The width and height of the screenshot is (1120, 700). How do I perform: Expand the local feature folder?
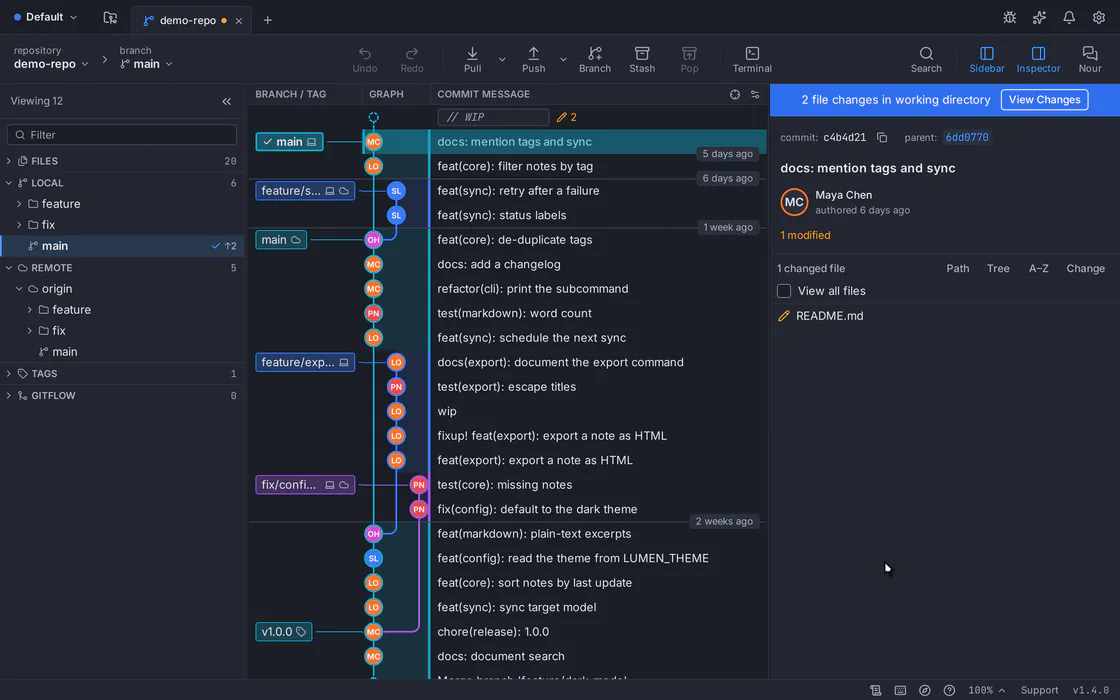coord(19,204)
